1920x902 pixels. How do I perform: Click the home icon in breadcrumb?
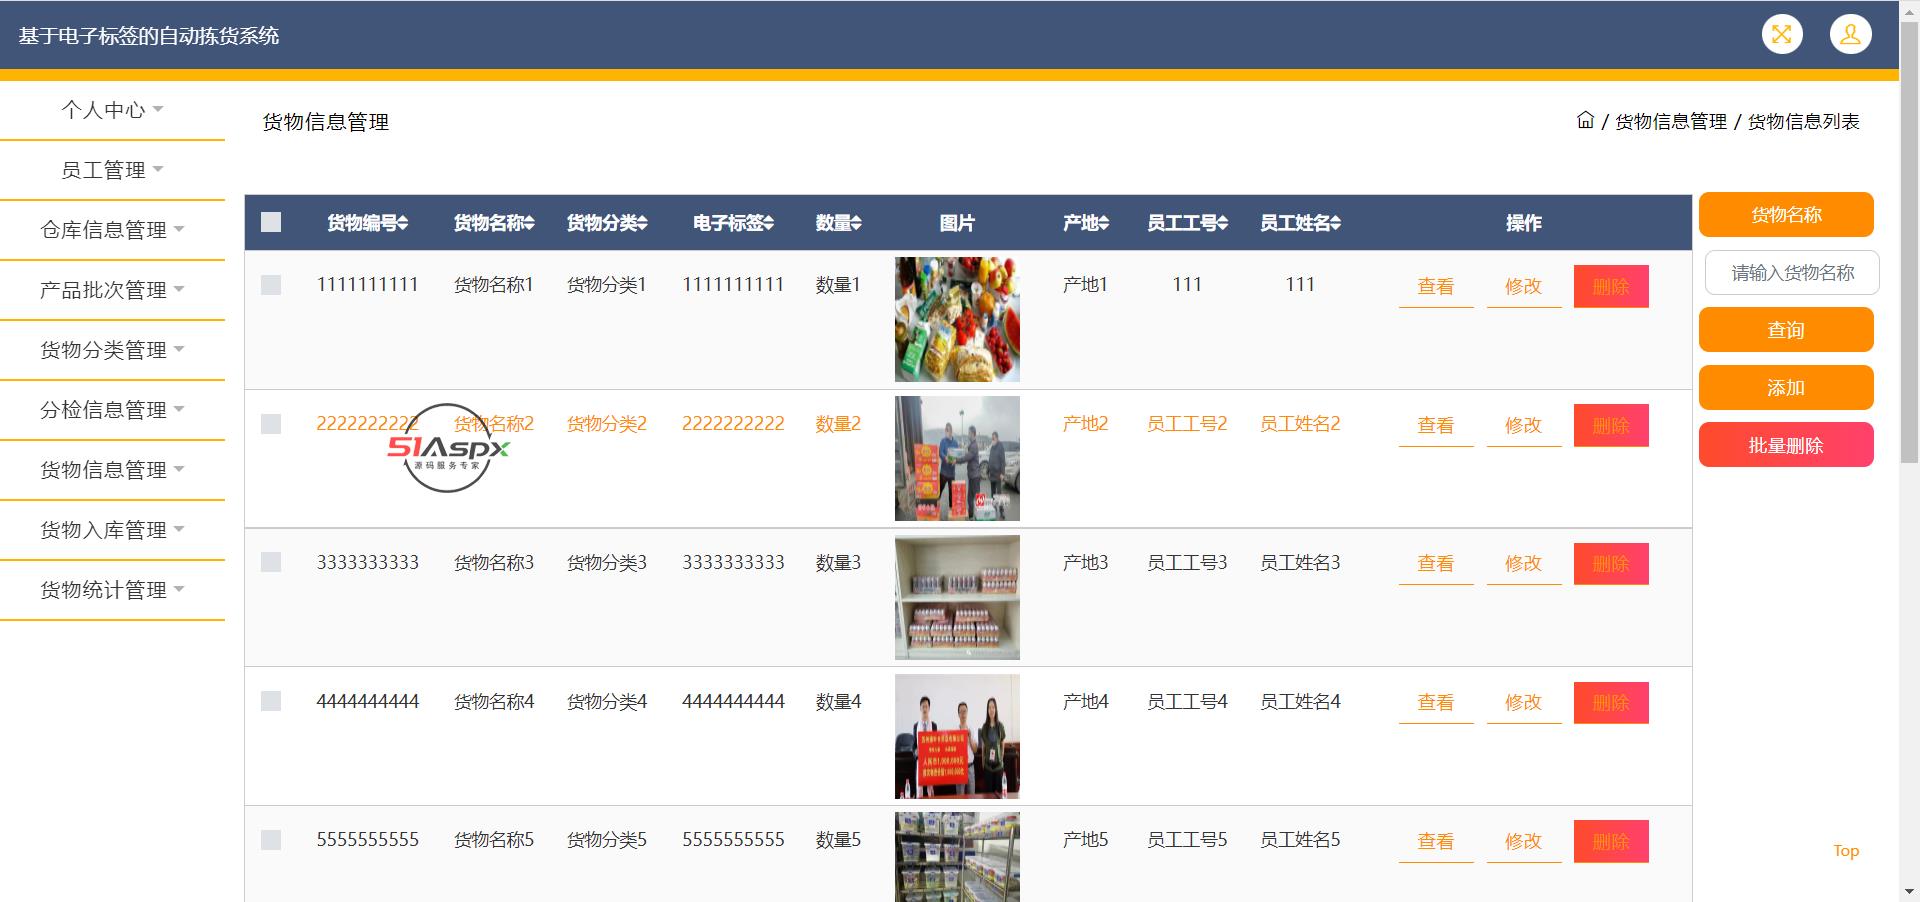point(1585,121)
